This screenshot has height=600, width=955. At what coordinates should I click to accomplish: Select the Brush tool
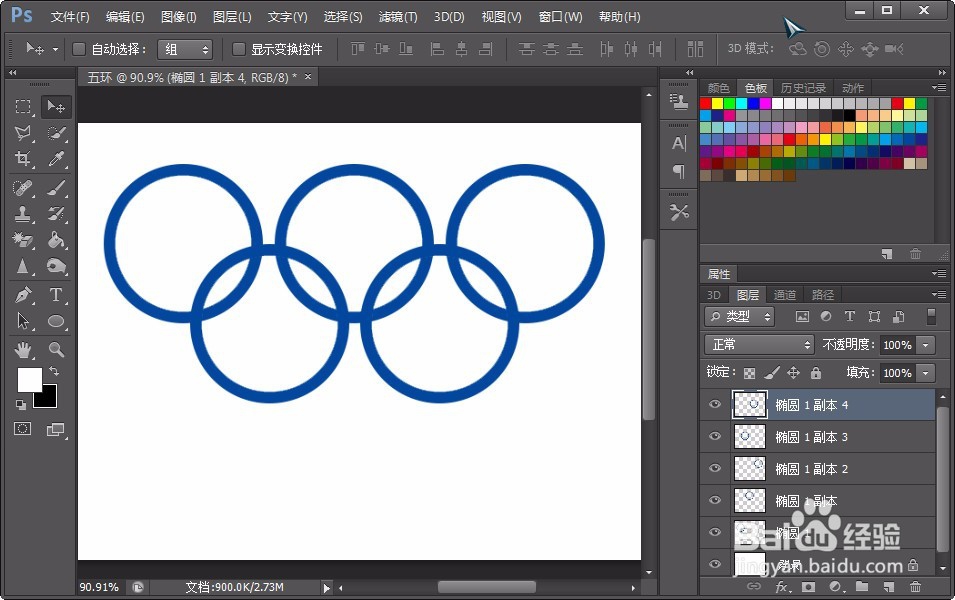pyautogui.click(x=56, y=188)
